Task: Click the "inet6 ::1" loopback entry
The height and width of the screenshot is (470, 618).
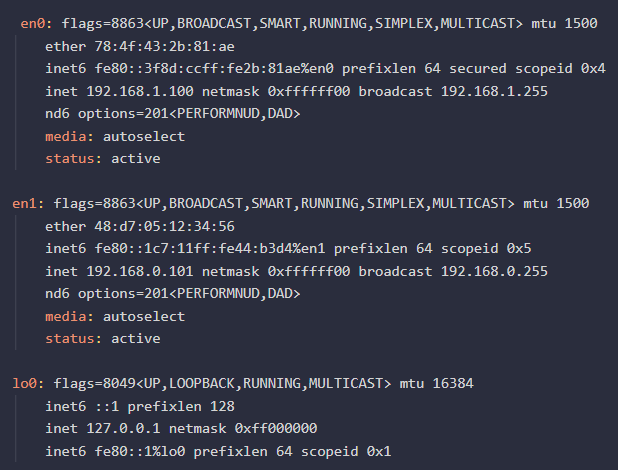Action: point(81,406)
